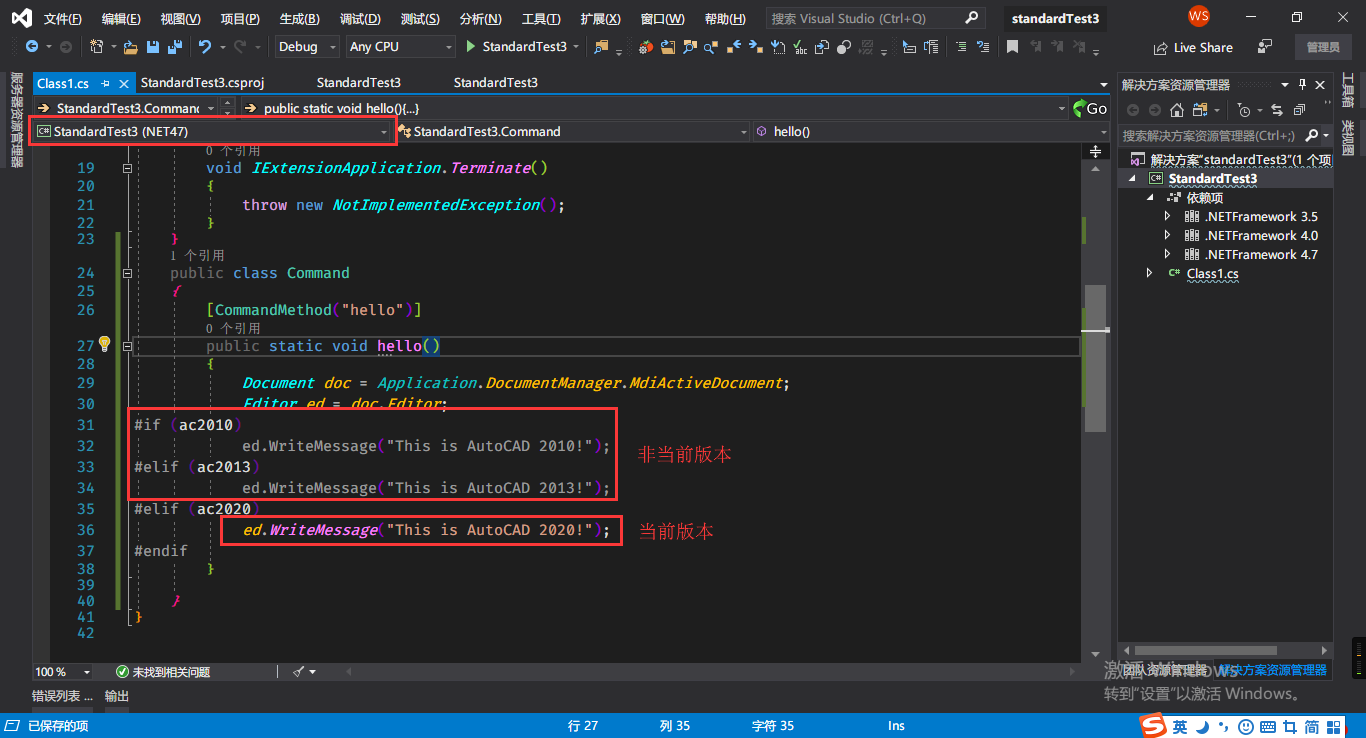1366x738 pixels.
Task: Open the Debug configuration dropdown
Action: 307,47
